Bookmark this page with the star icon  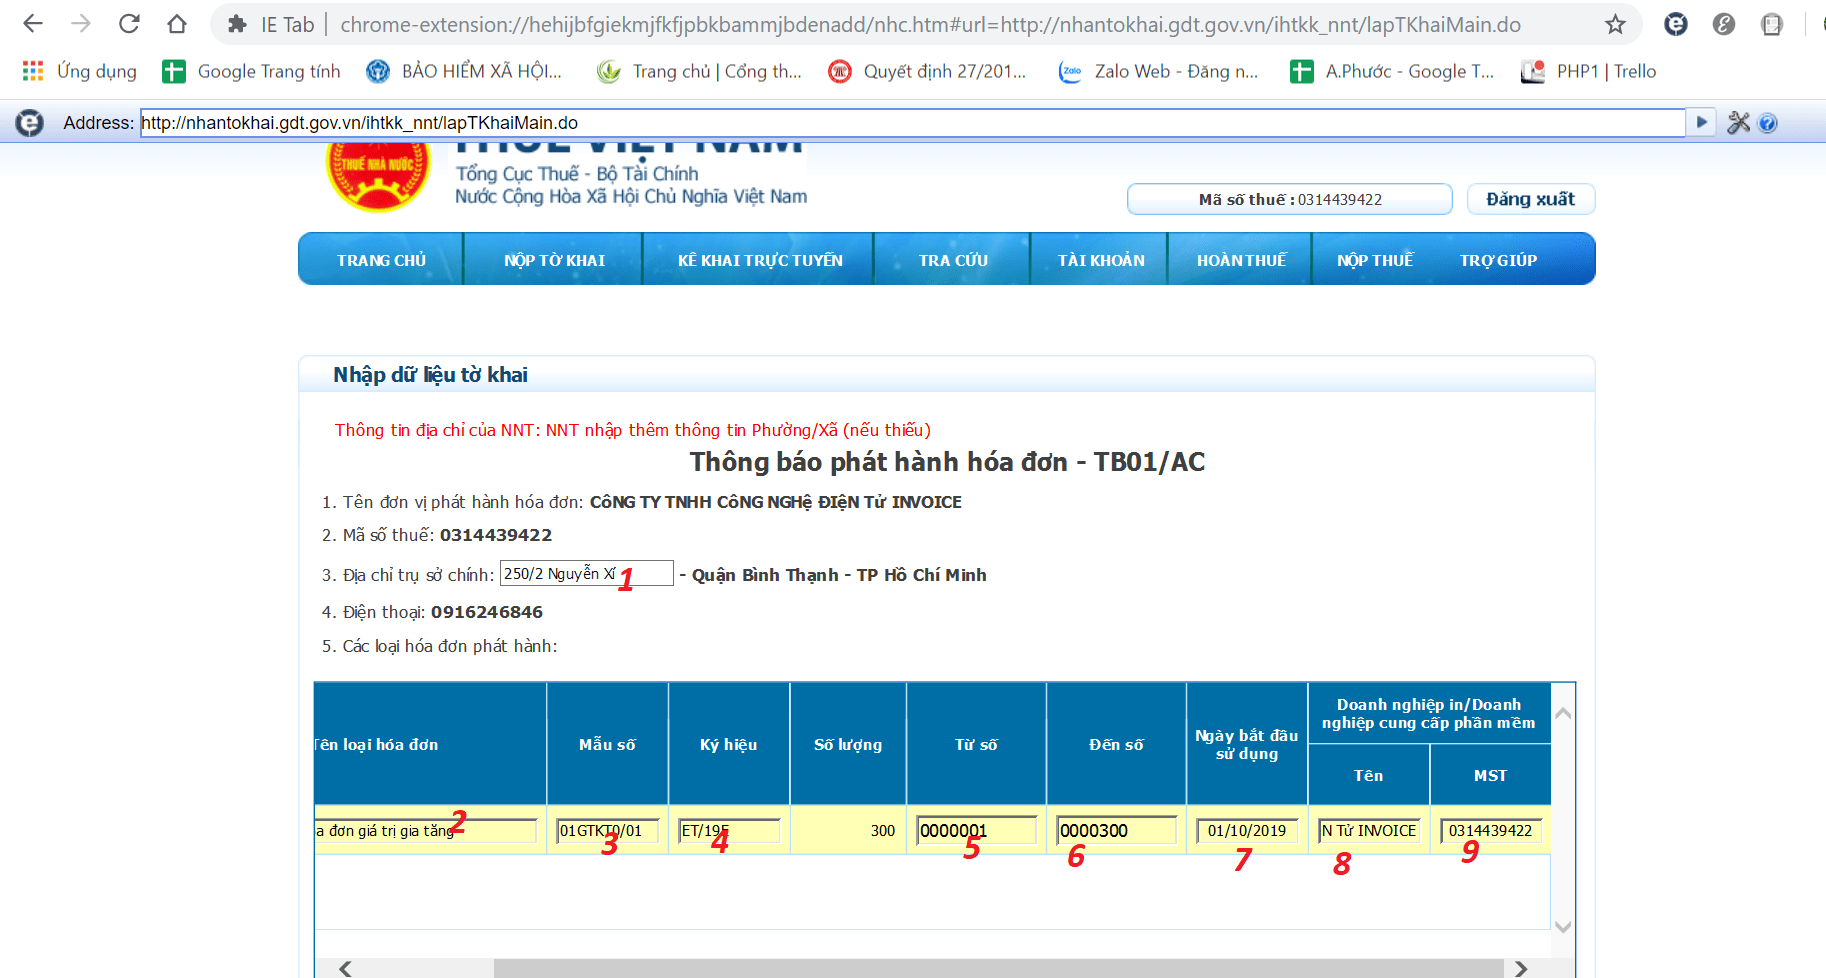click(1615, 24)
